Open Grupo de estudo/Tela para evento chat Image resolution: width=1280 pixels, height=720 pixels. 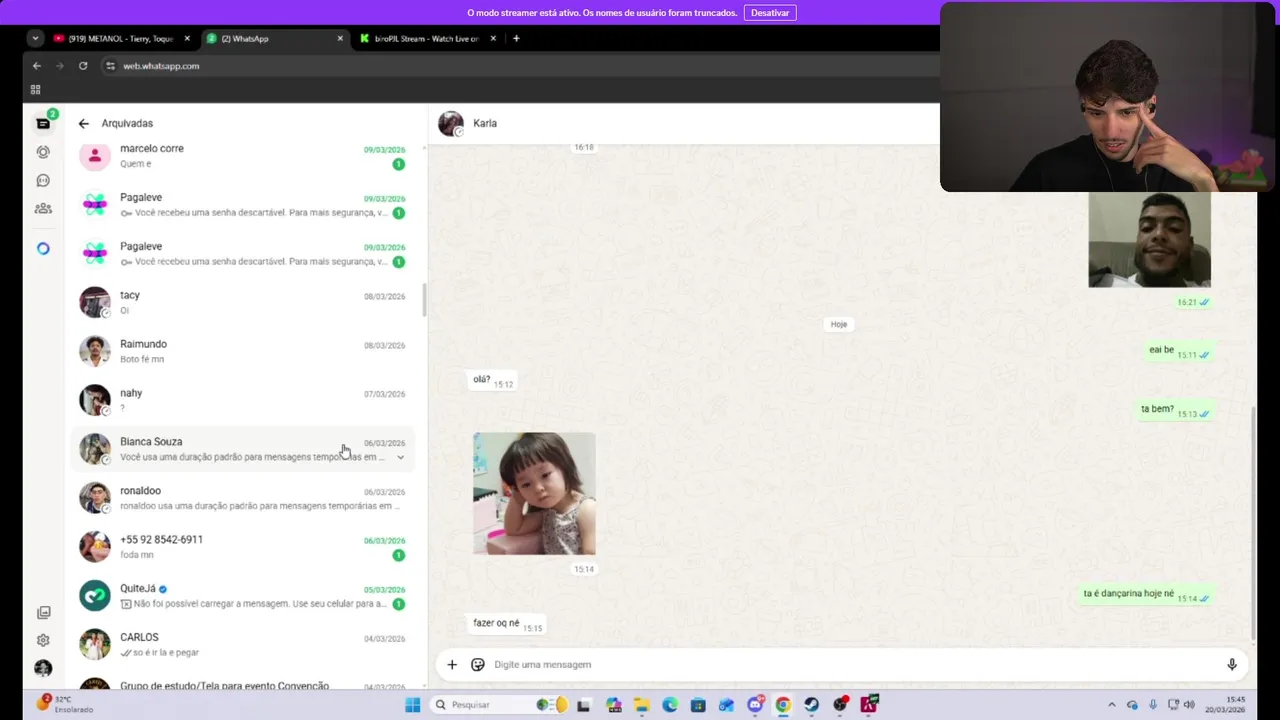pos(242,681)
